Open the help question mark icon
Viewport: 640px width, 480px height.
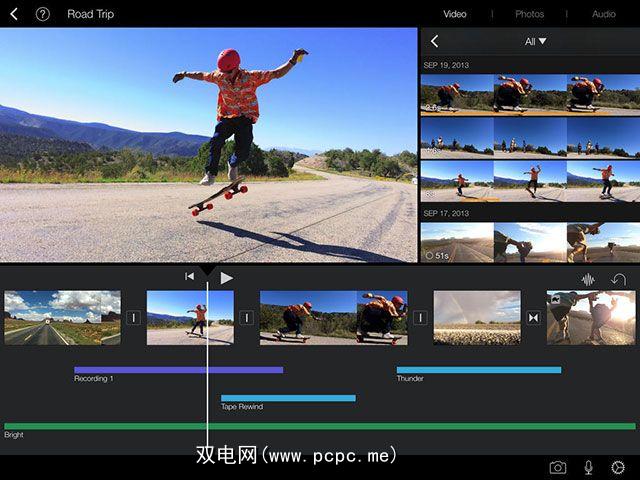click(42, 14)
